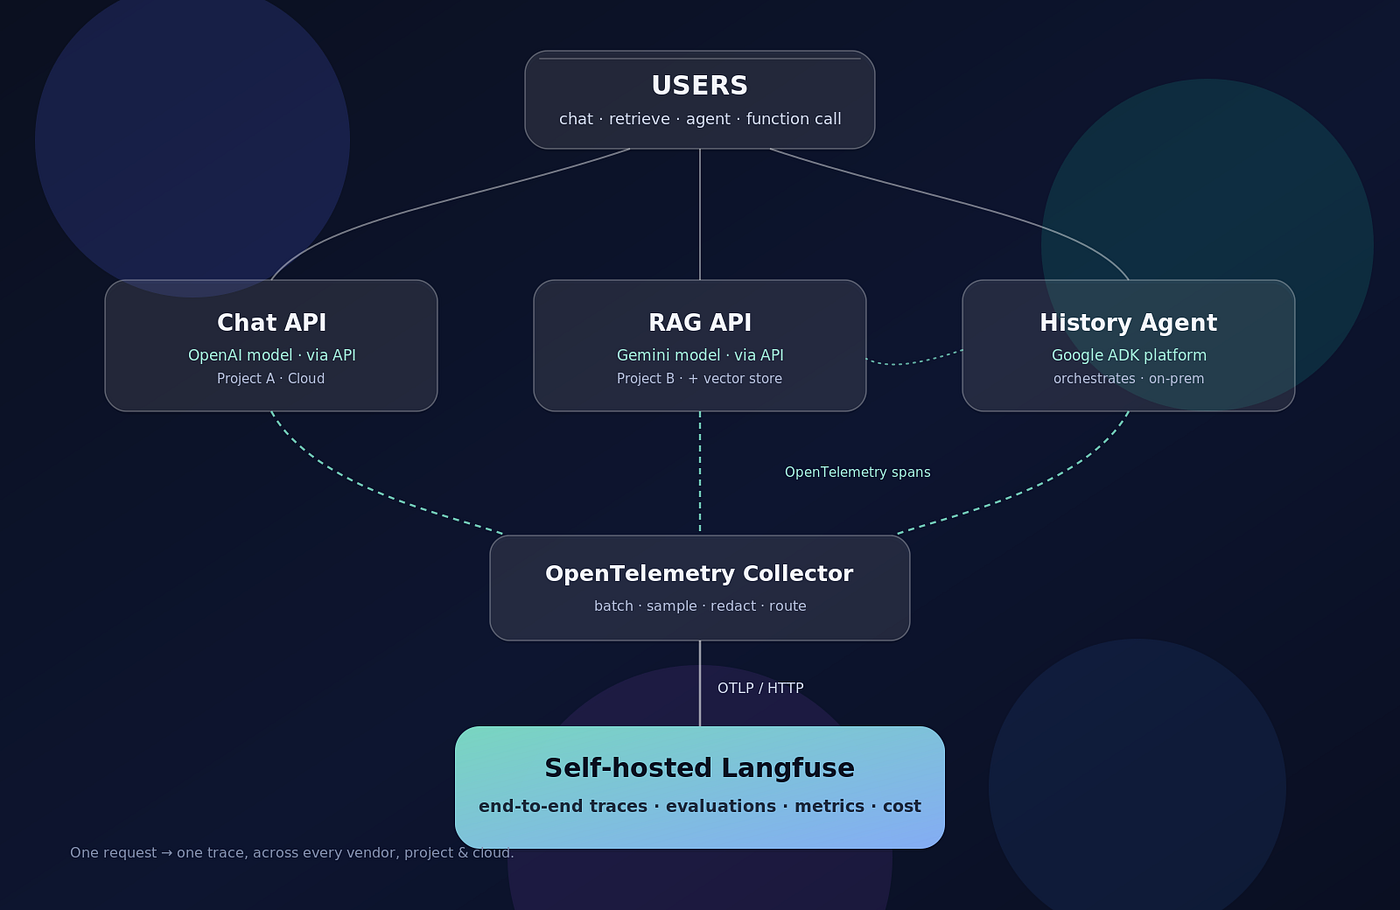
Task: Click the USERS heading
Action: (700, 86)
